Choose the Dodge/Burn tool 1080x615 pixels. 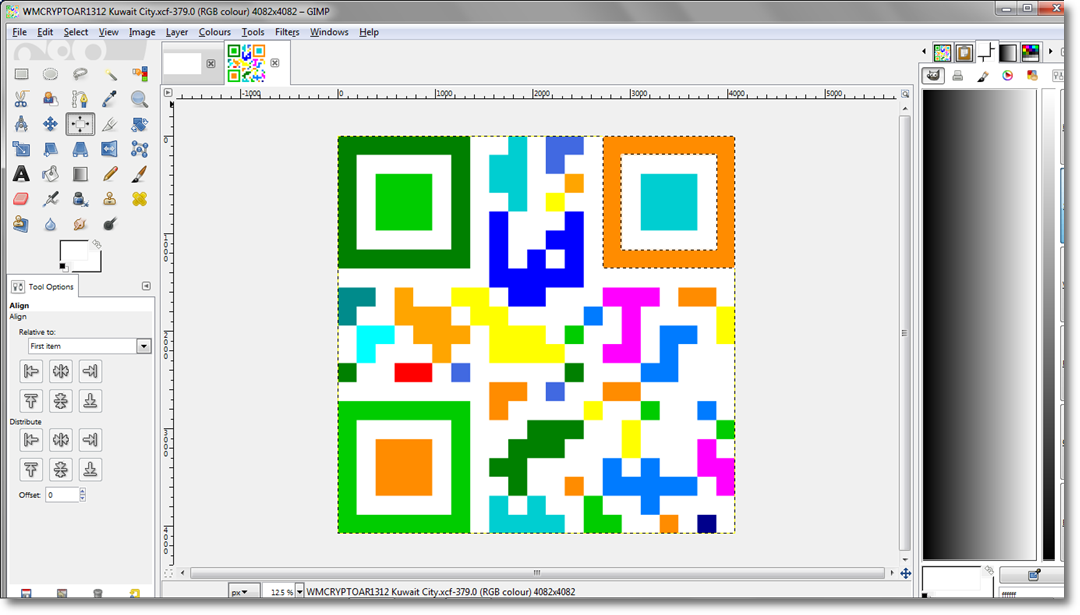point(110,224)
